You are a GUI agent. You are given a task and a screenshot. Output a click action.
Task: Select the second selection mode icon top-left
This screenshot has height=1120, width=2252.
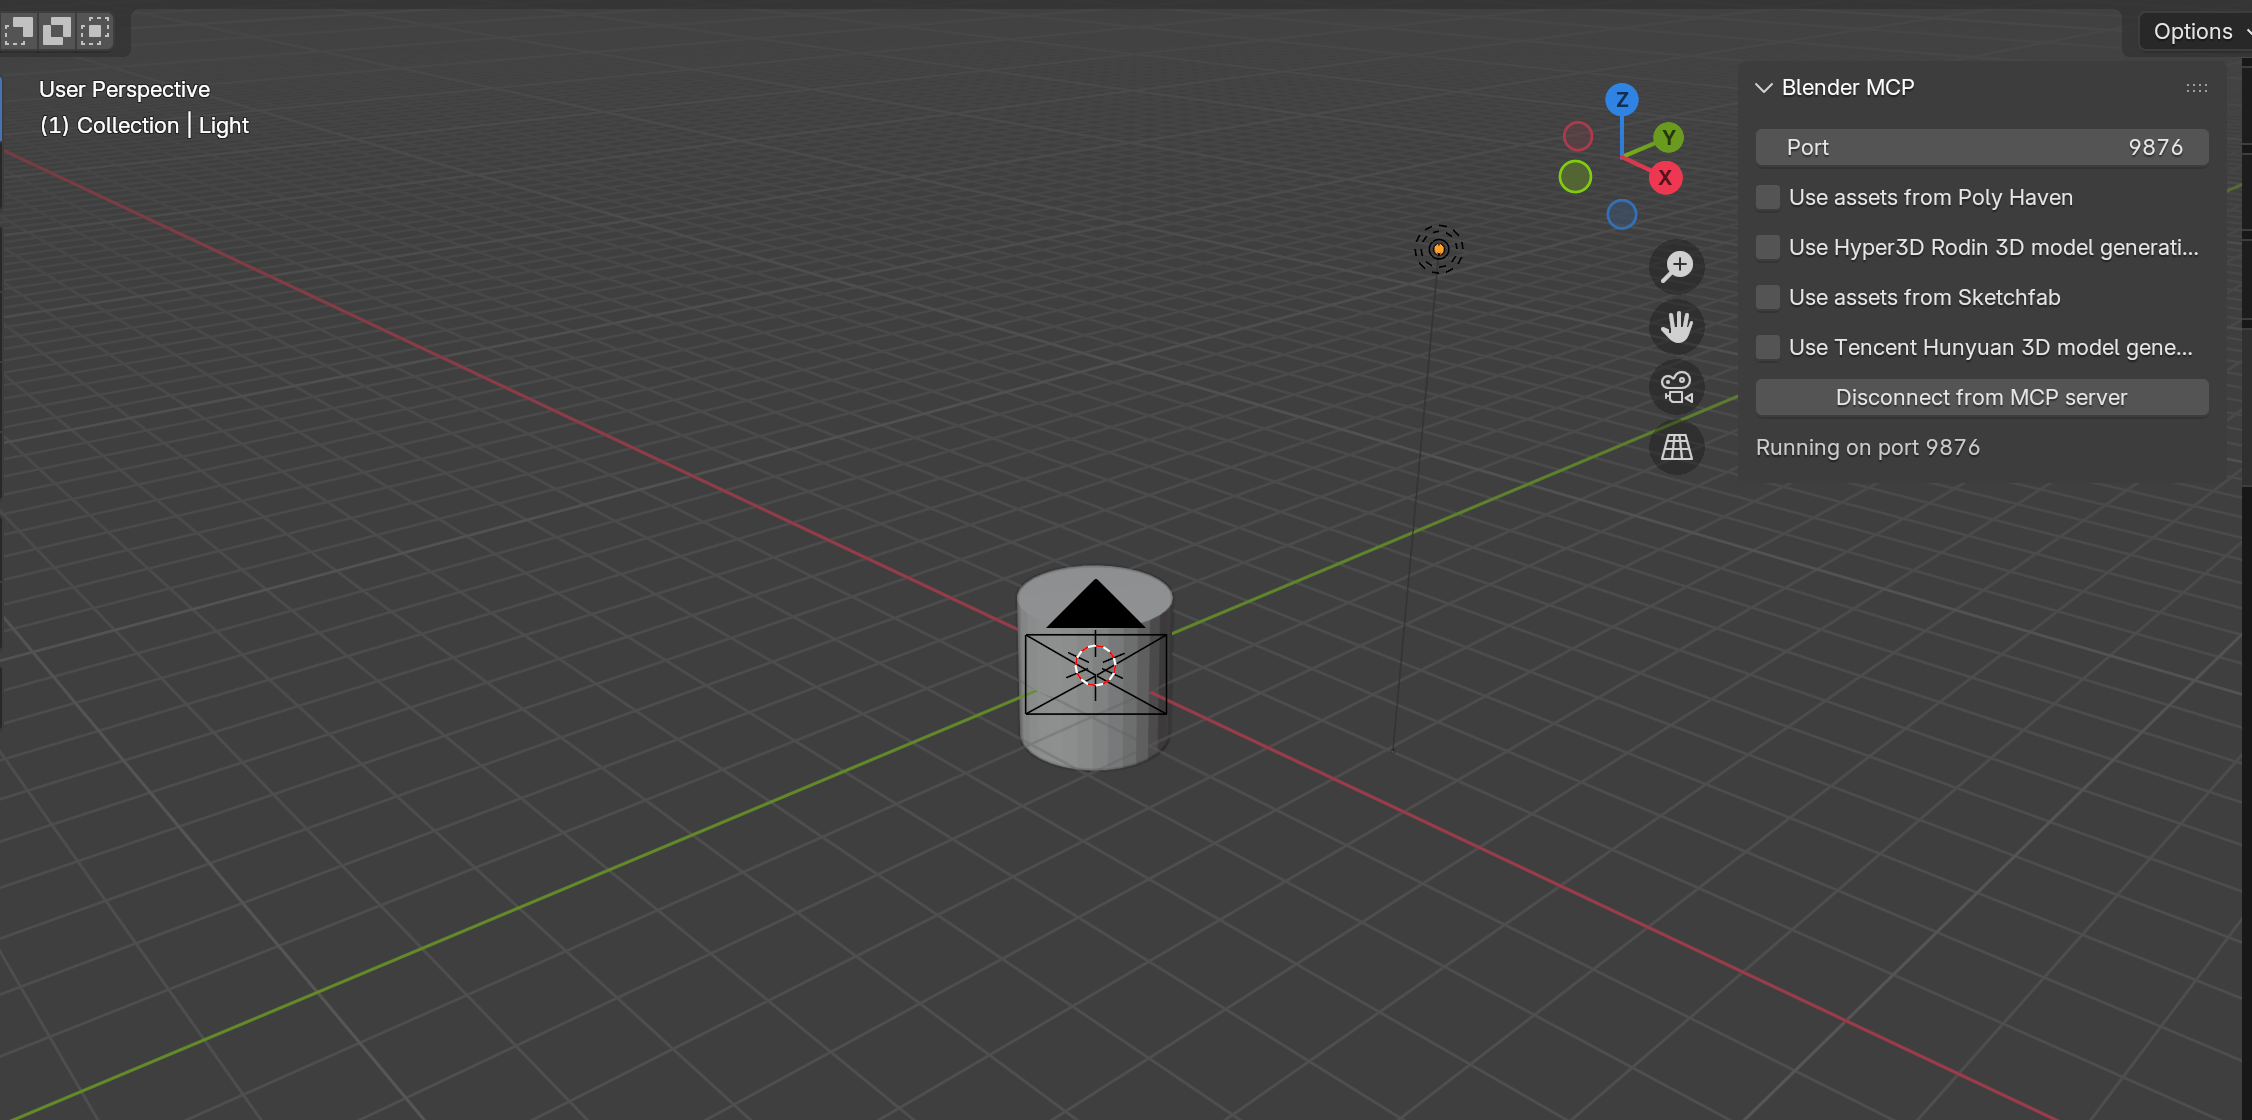coord(57,31)
